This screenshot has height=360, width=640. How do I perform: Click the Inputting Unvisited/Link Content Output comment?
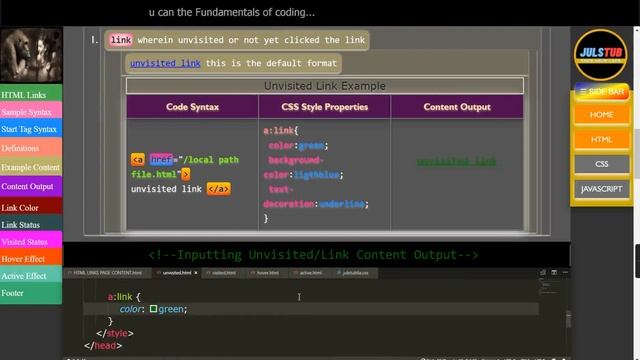313,255
